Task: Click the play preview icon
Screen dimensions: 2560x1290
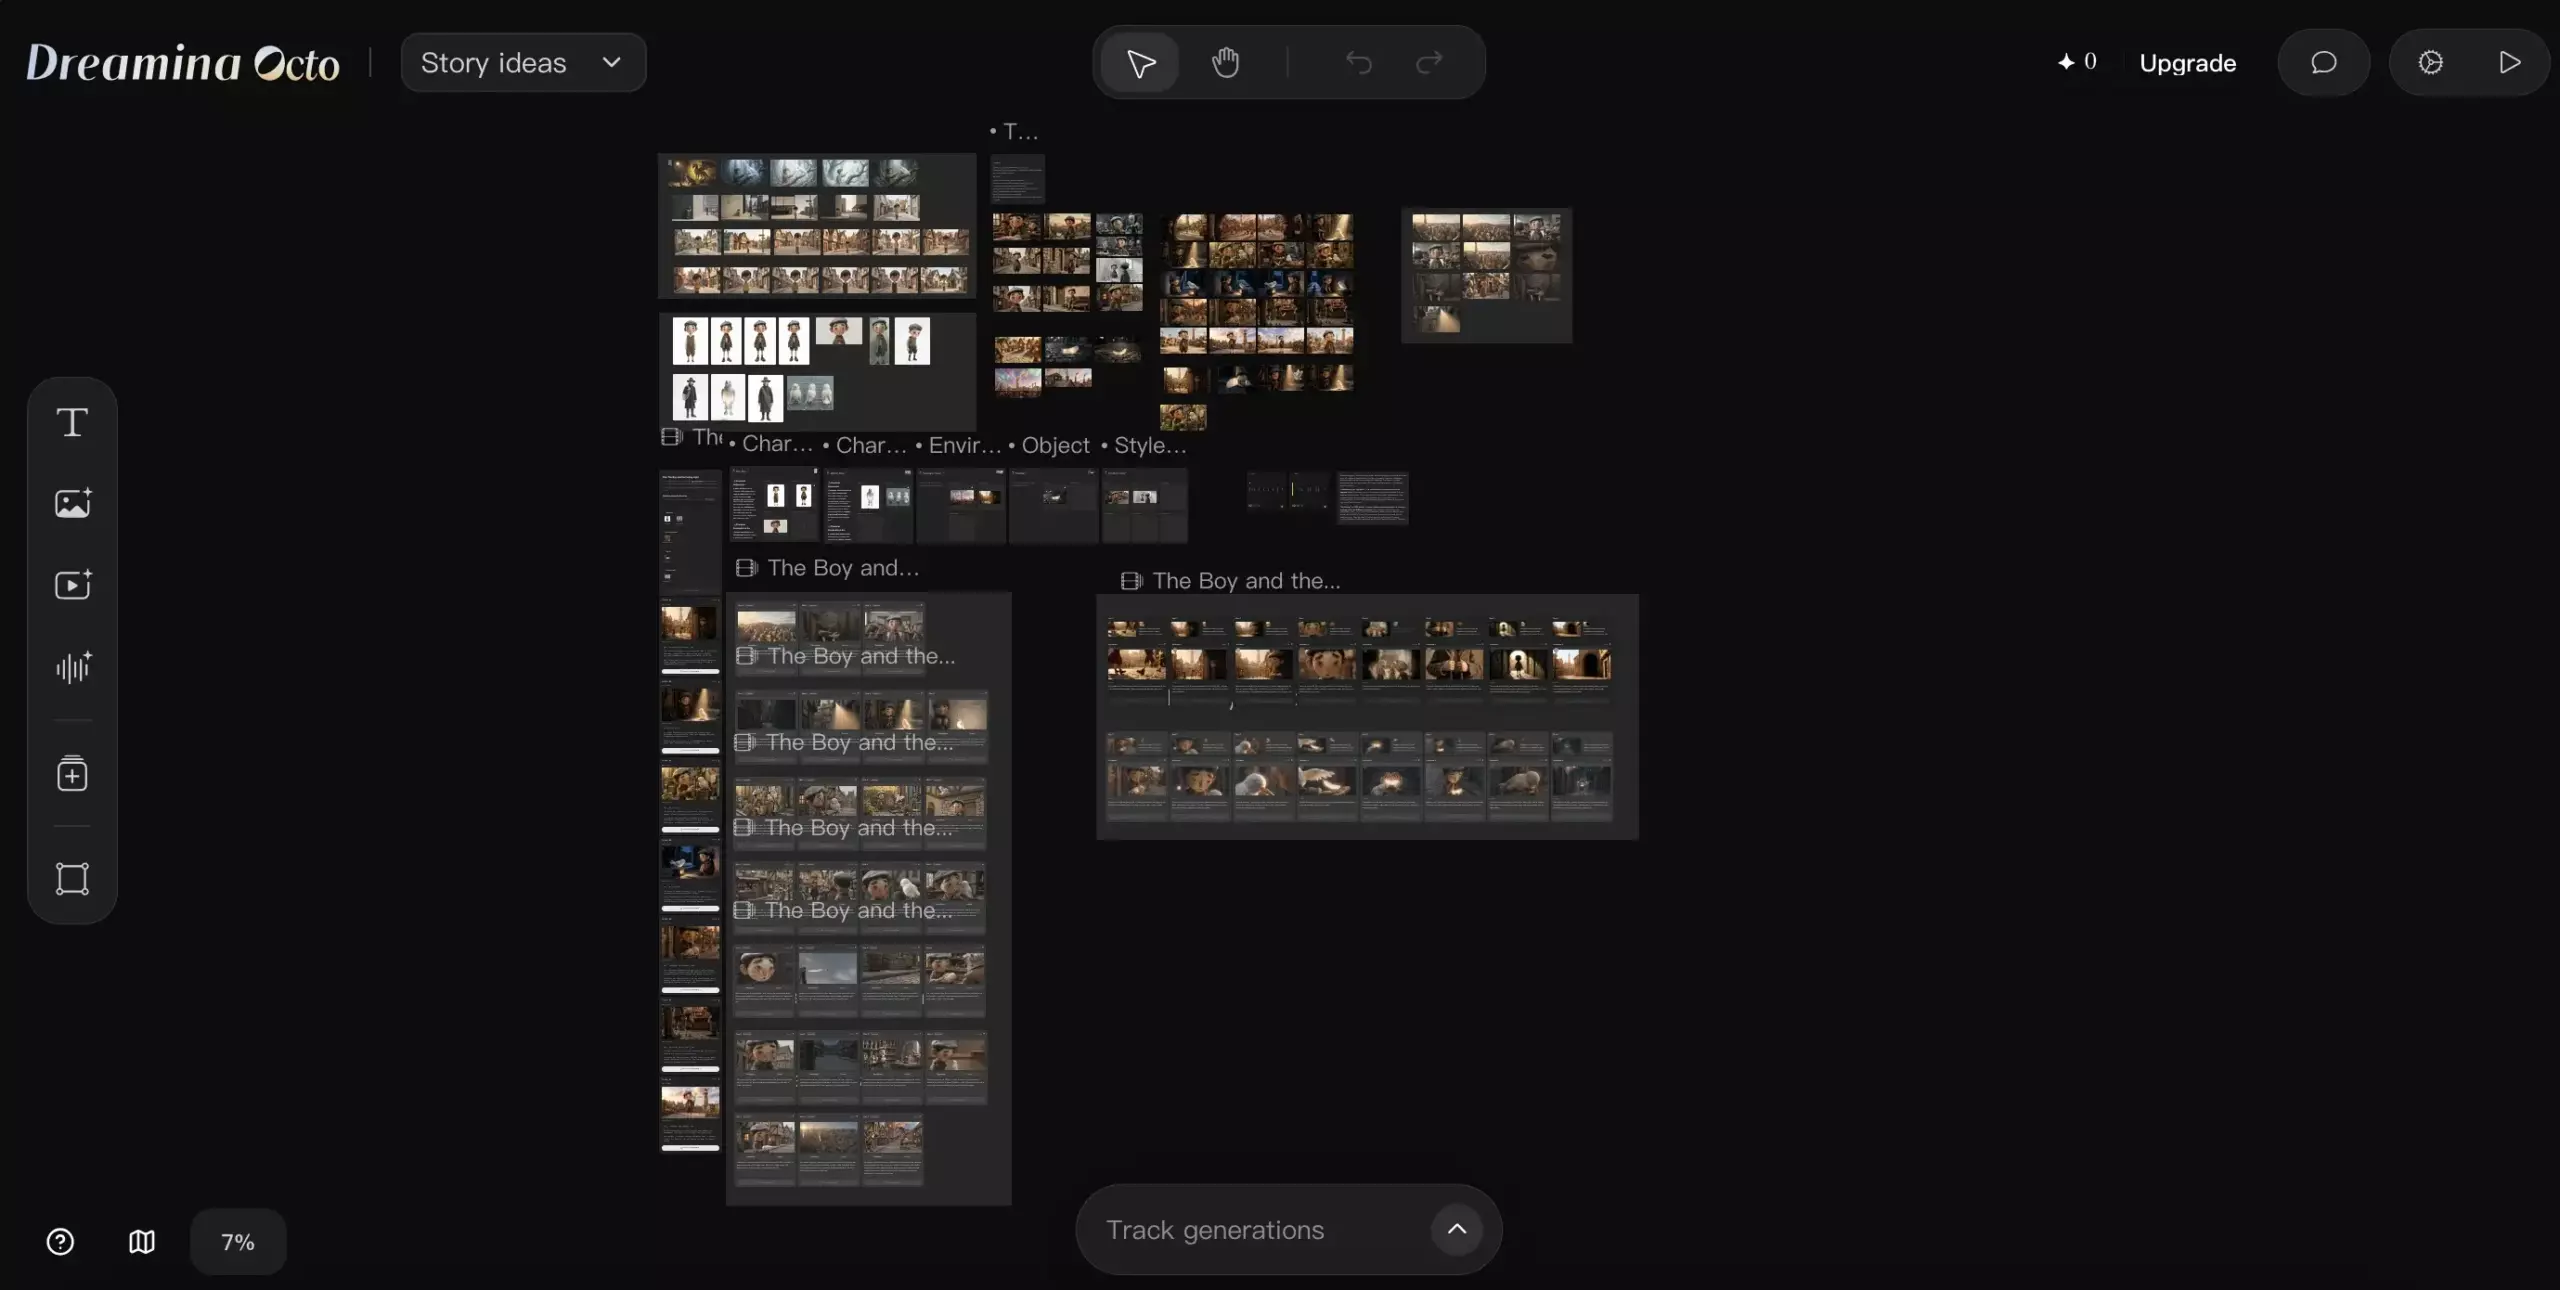Action: [x=2509, y=63]
